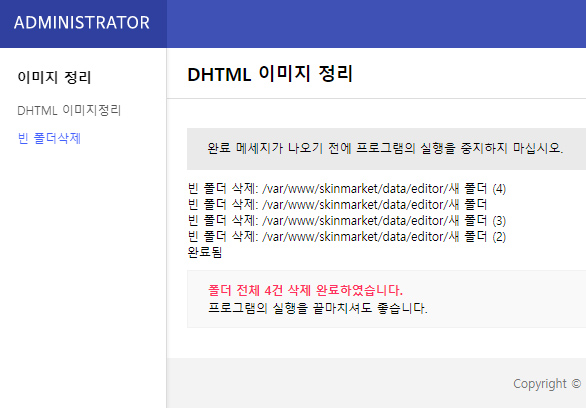Open the ADMINISTRATOR home logo link
Screen dimensions: 586x408
pos(82,23)
